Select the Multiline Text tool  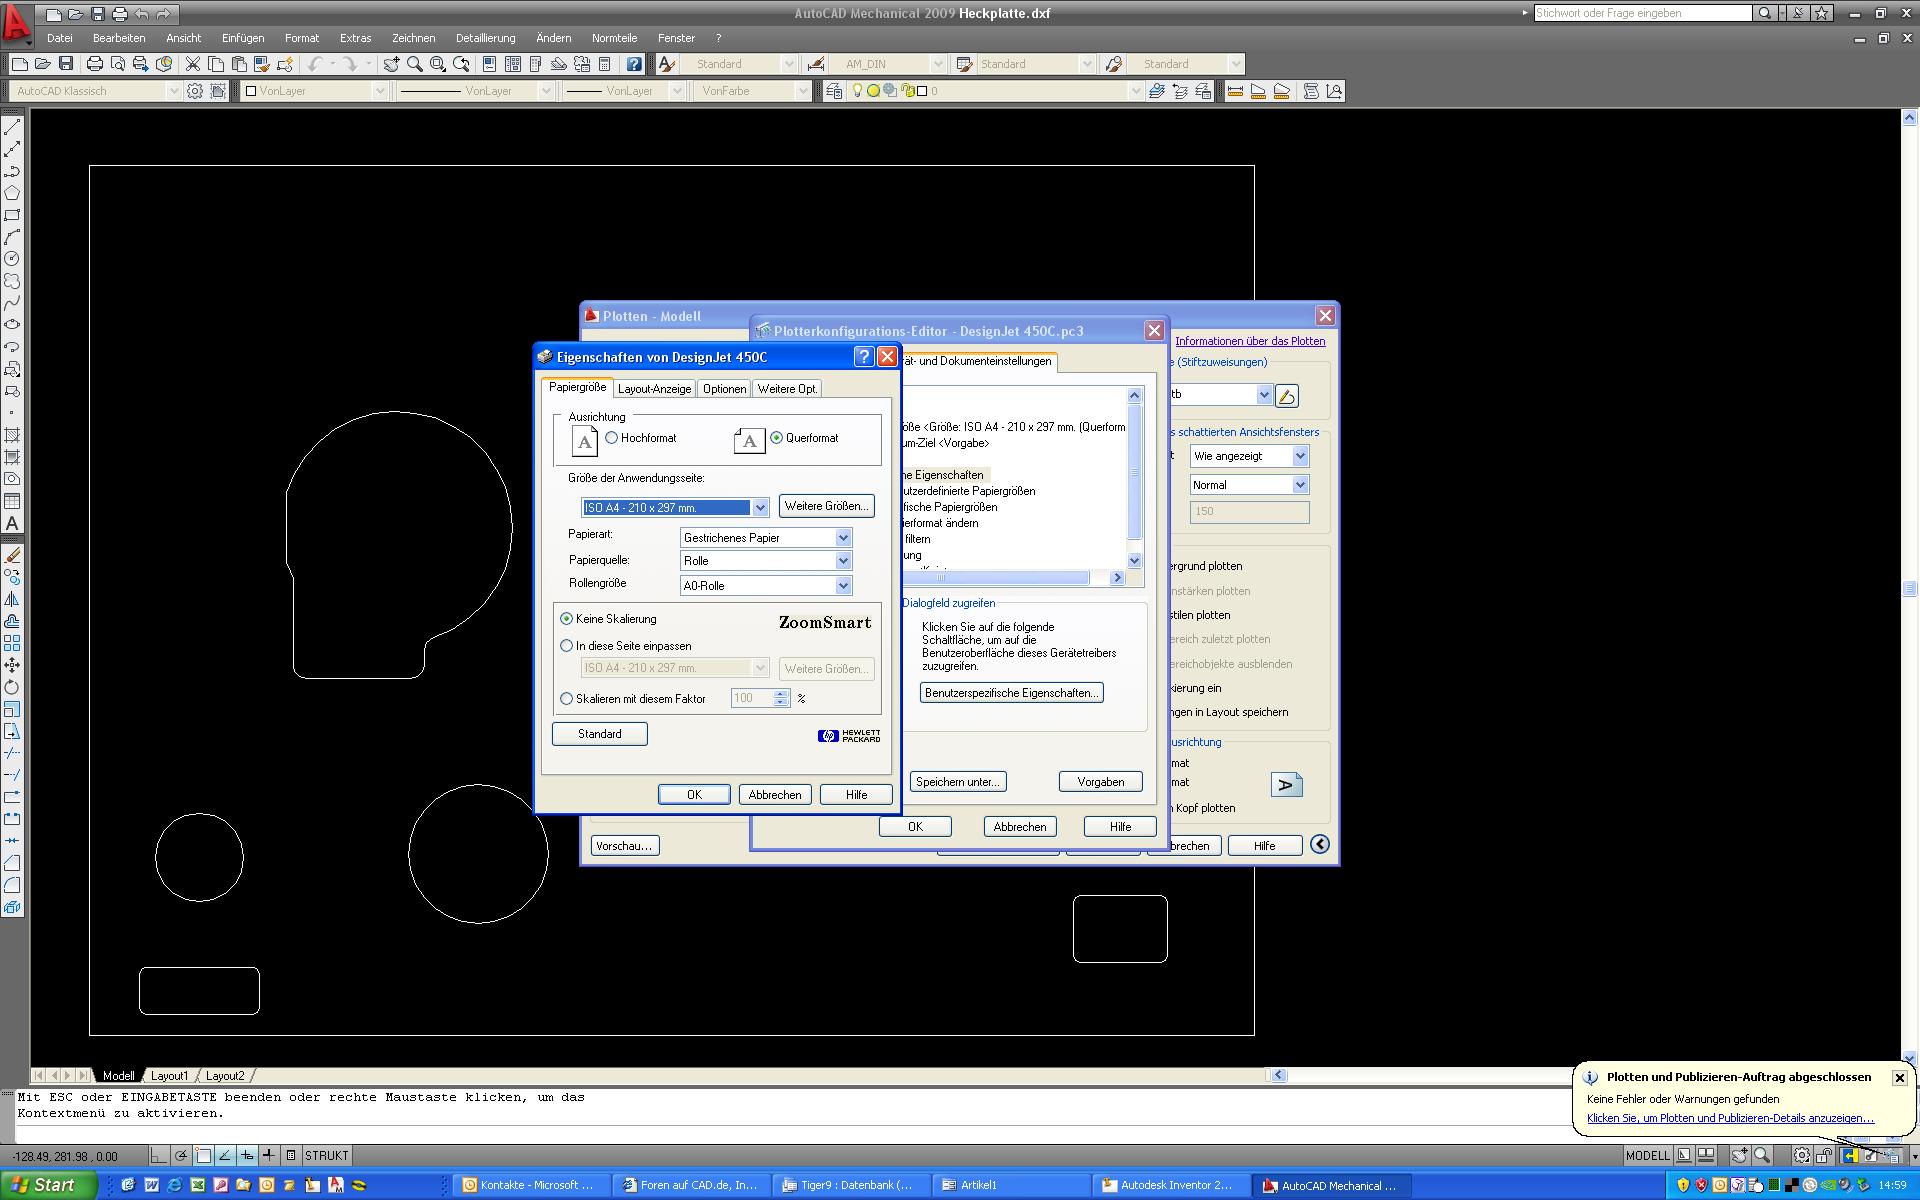[x=12, y=523]
